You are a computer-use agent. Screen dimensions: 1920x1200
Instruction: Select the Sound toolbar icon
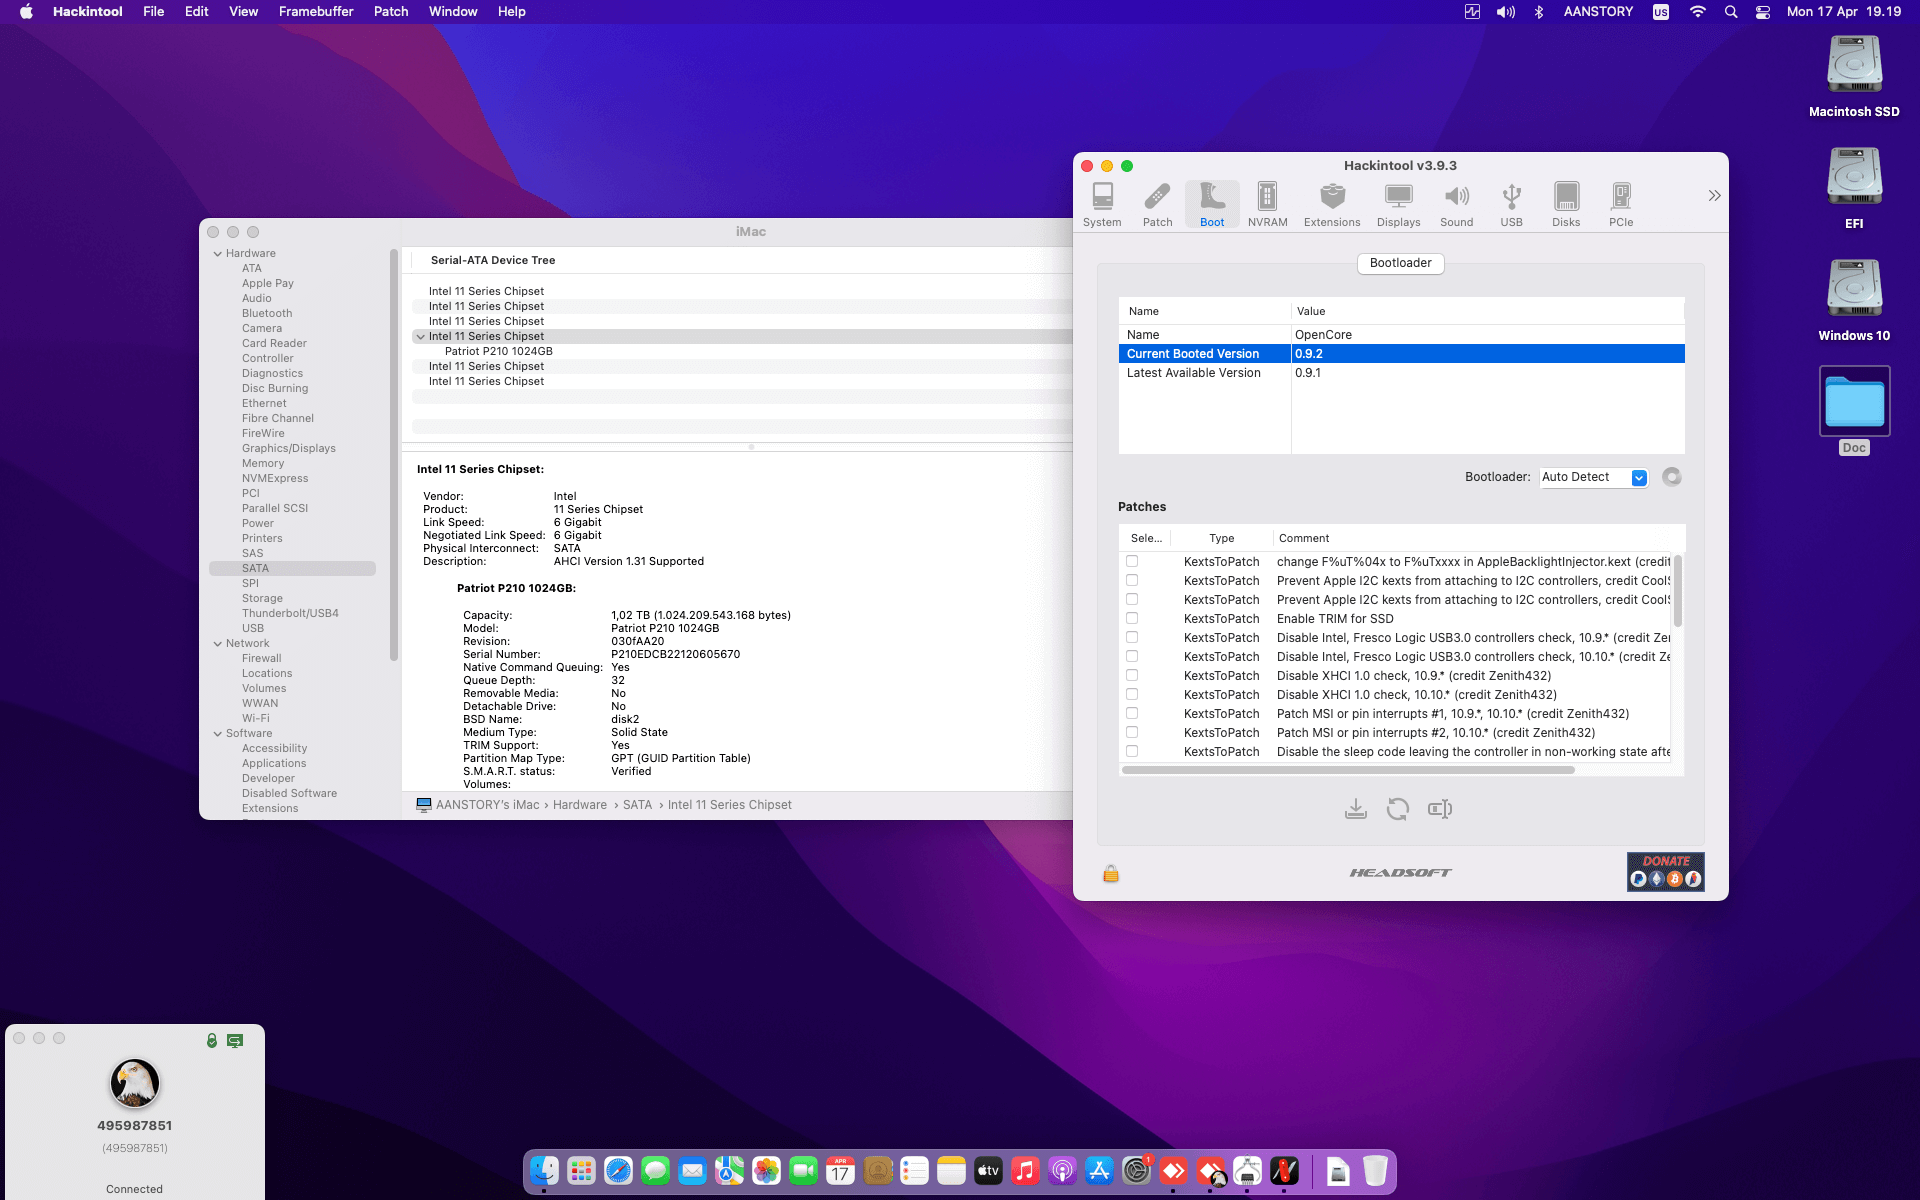click(1456, 204)
